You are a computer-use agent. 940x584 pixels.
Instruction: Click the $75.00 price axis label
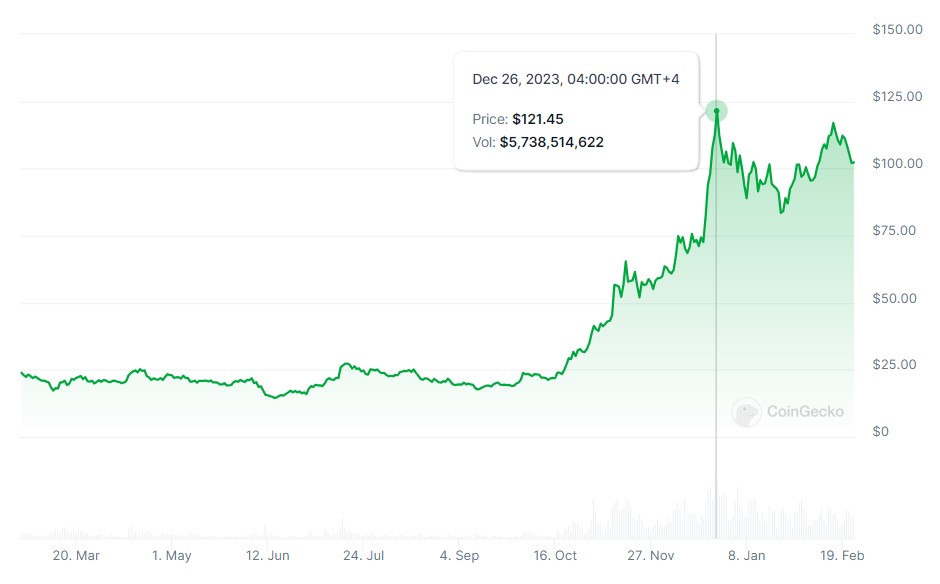[x=894, y=231]
